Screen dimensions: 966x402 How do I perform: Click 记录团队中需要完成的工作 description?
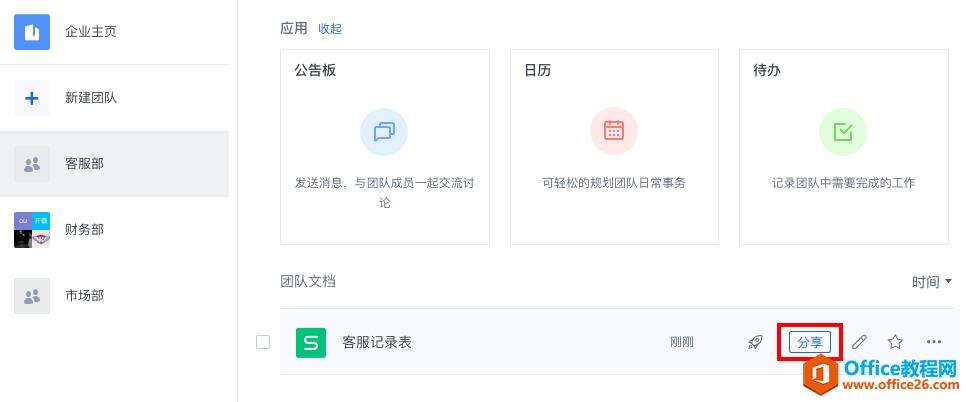click(x=843, y=183)
